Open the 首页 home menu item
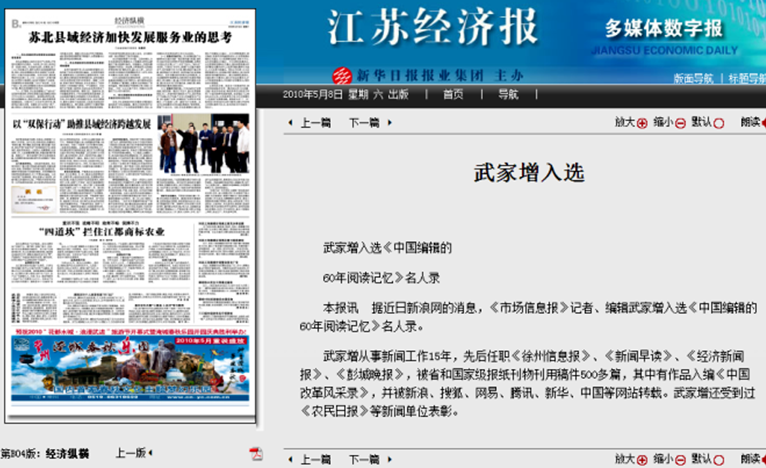The width and height of the screenshot is (766, 468). point(453,94)
